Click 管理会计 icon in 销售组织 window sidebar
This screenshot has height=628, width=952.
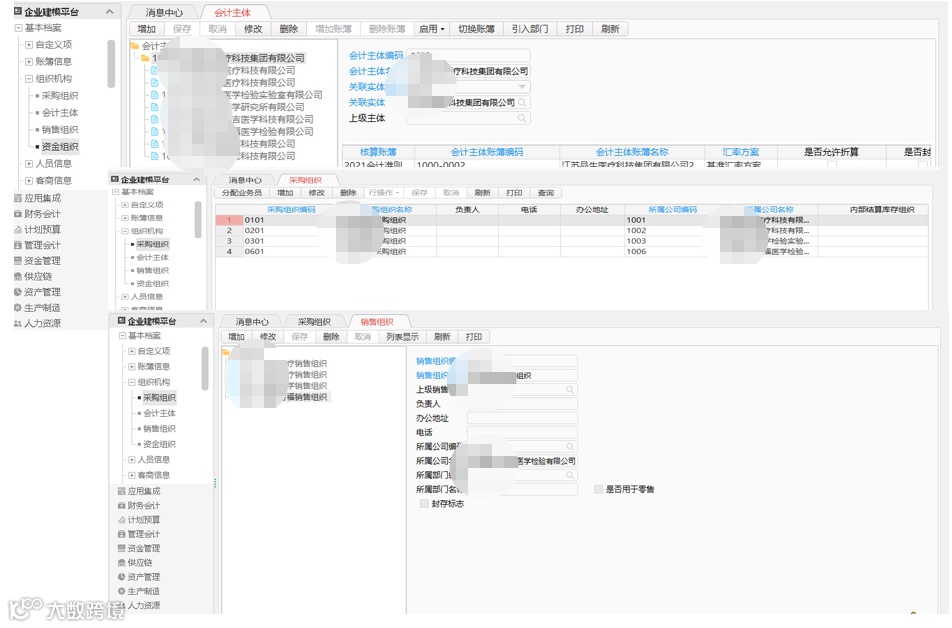tap(121, 534)
